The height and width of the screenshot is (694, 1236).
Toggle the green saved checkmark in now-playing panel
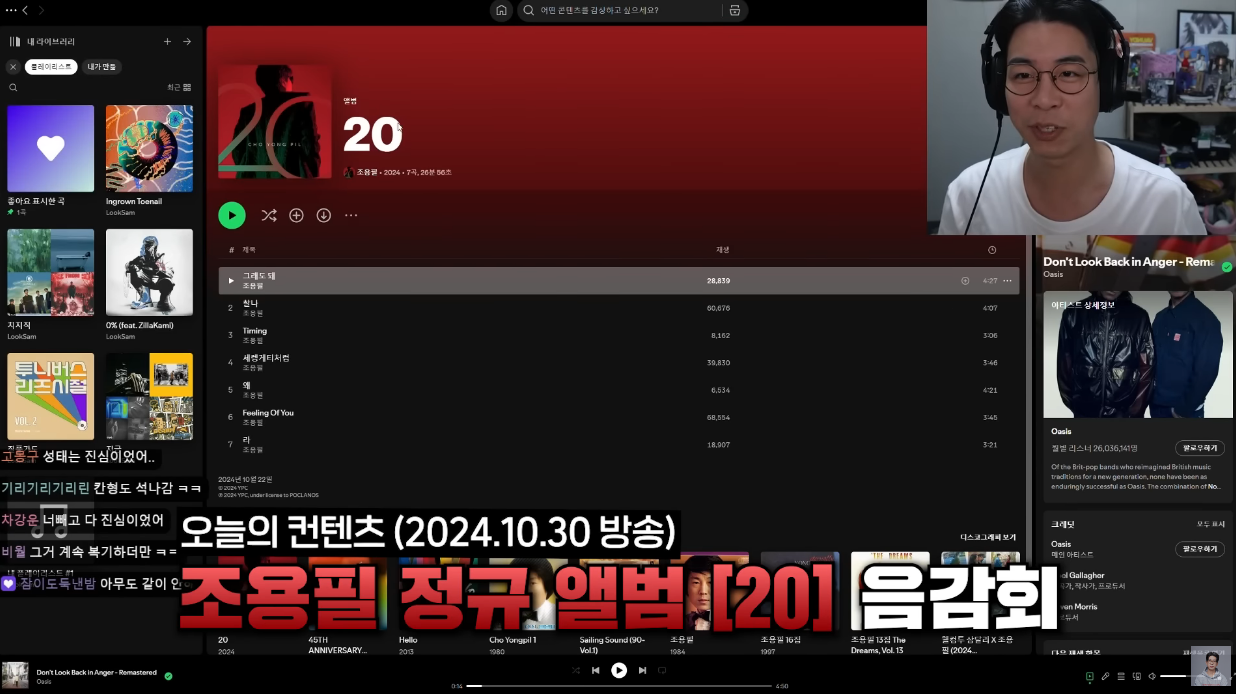tap(1227, 267)
